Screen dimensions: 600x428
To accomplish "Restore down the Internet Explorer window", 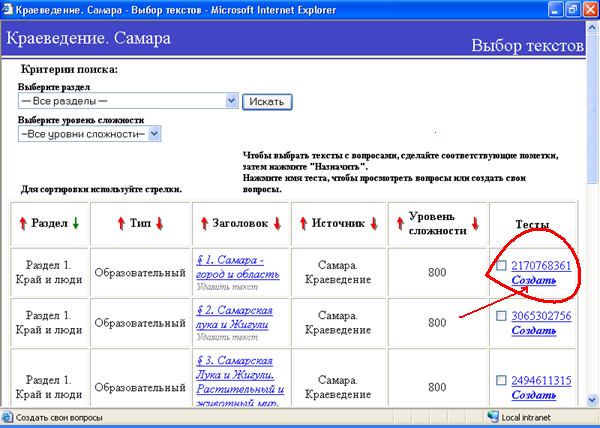I will click(x=573, y=10).
